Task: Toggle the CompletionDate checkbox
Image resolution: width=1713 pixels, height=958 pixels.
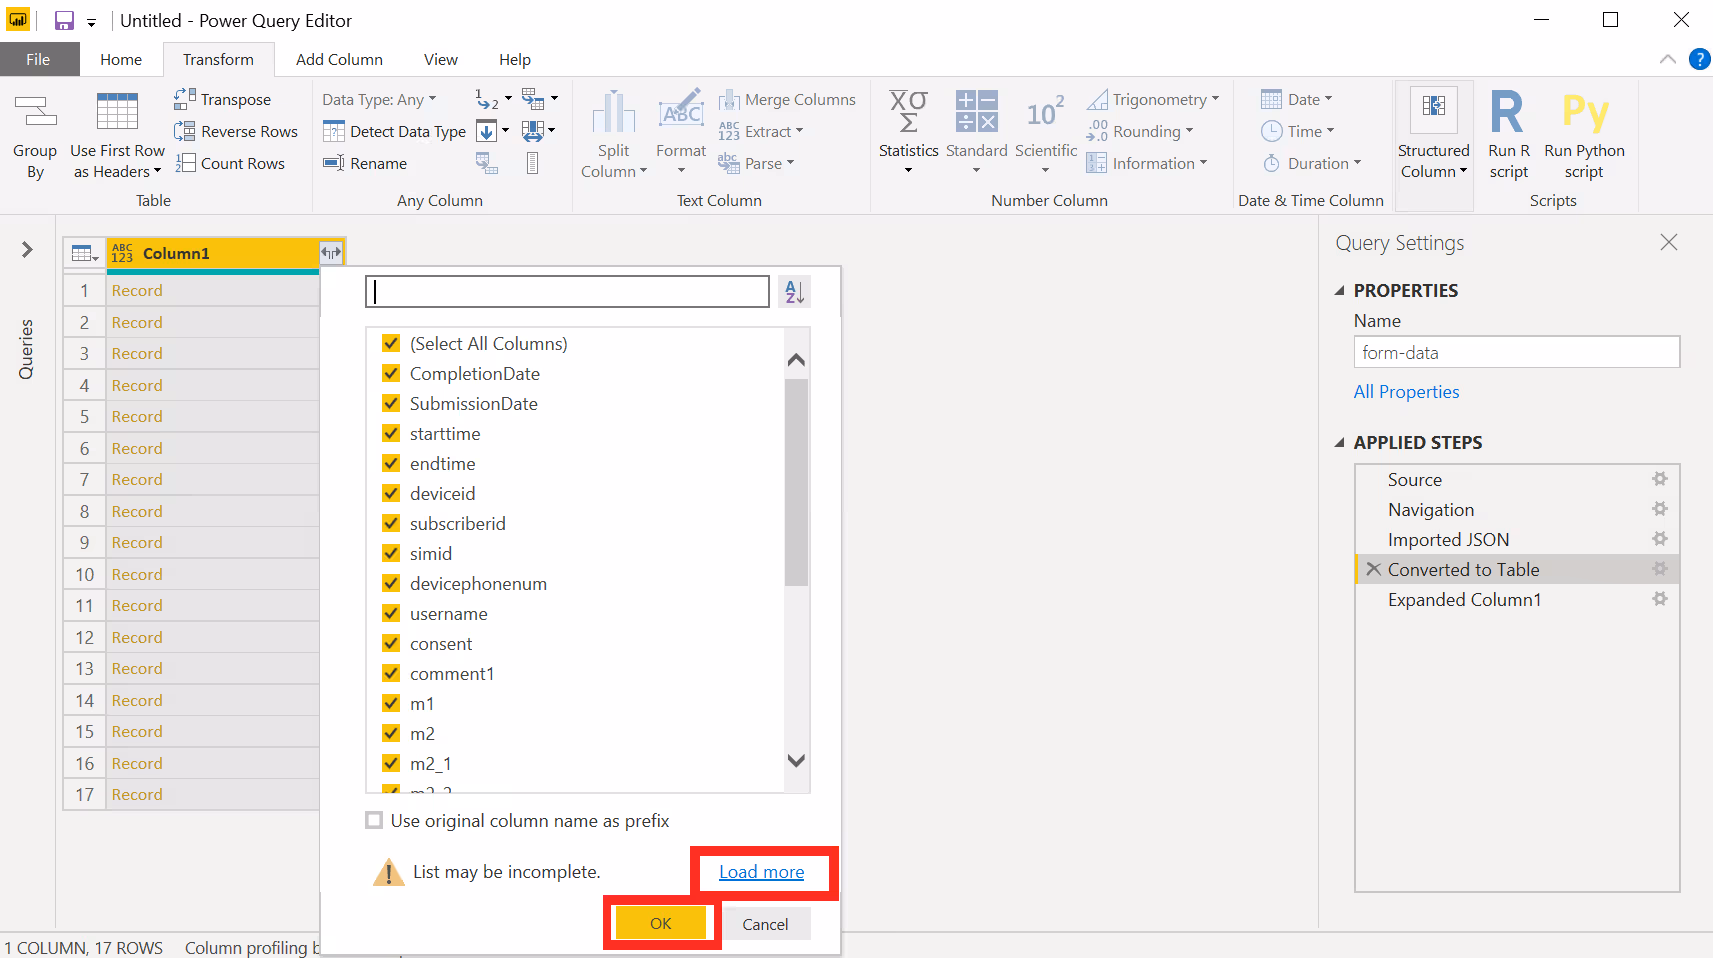Action: pos(391,373)
